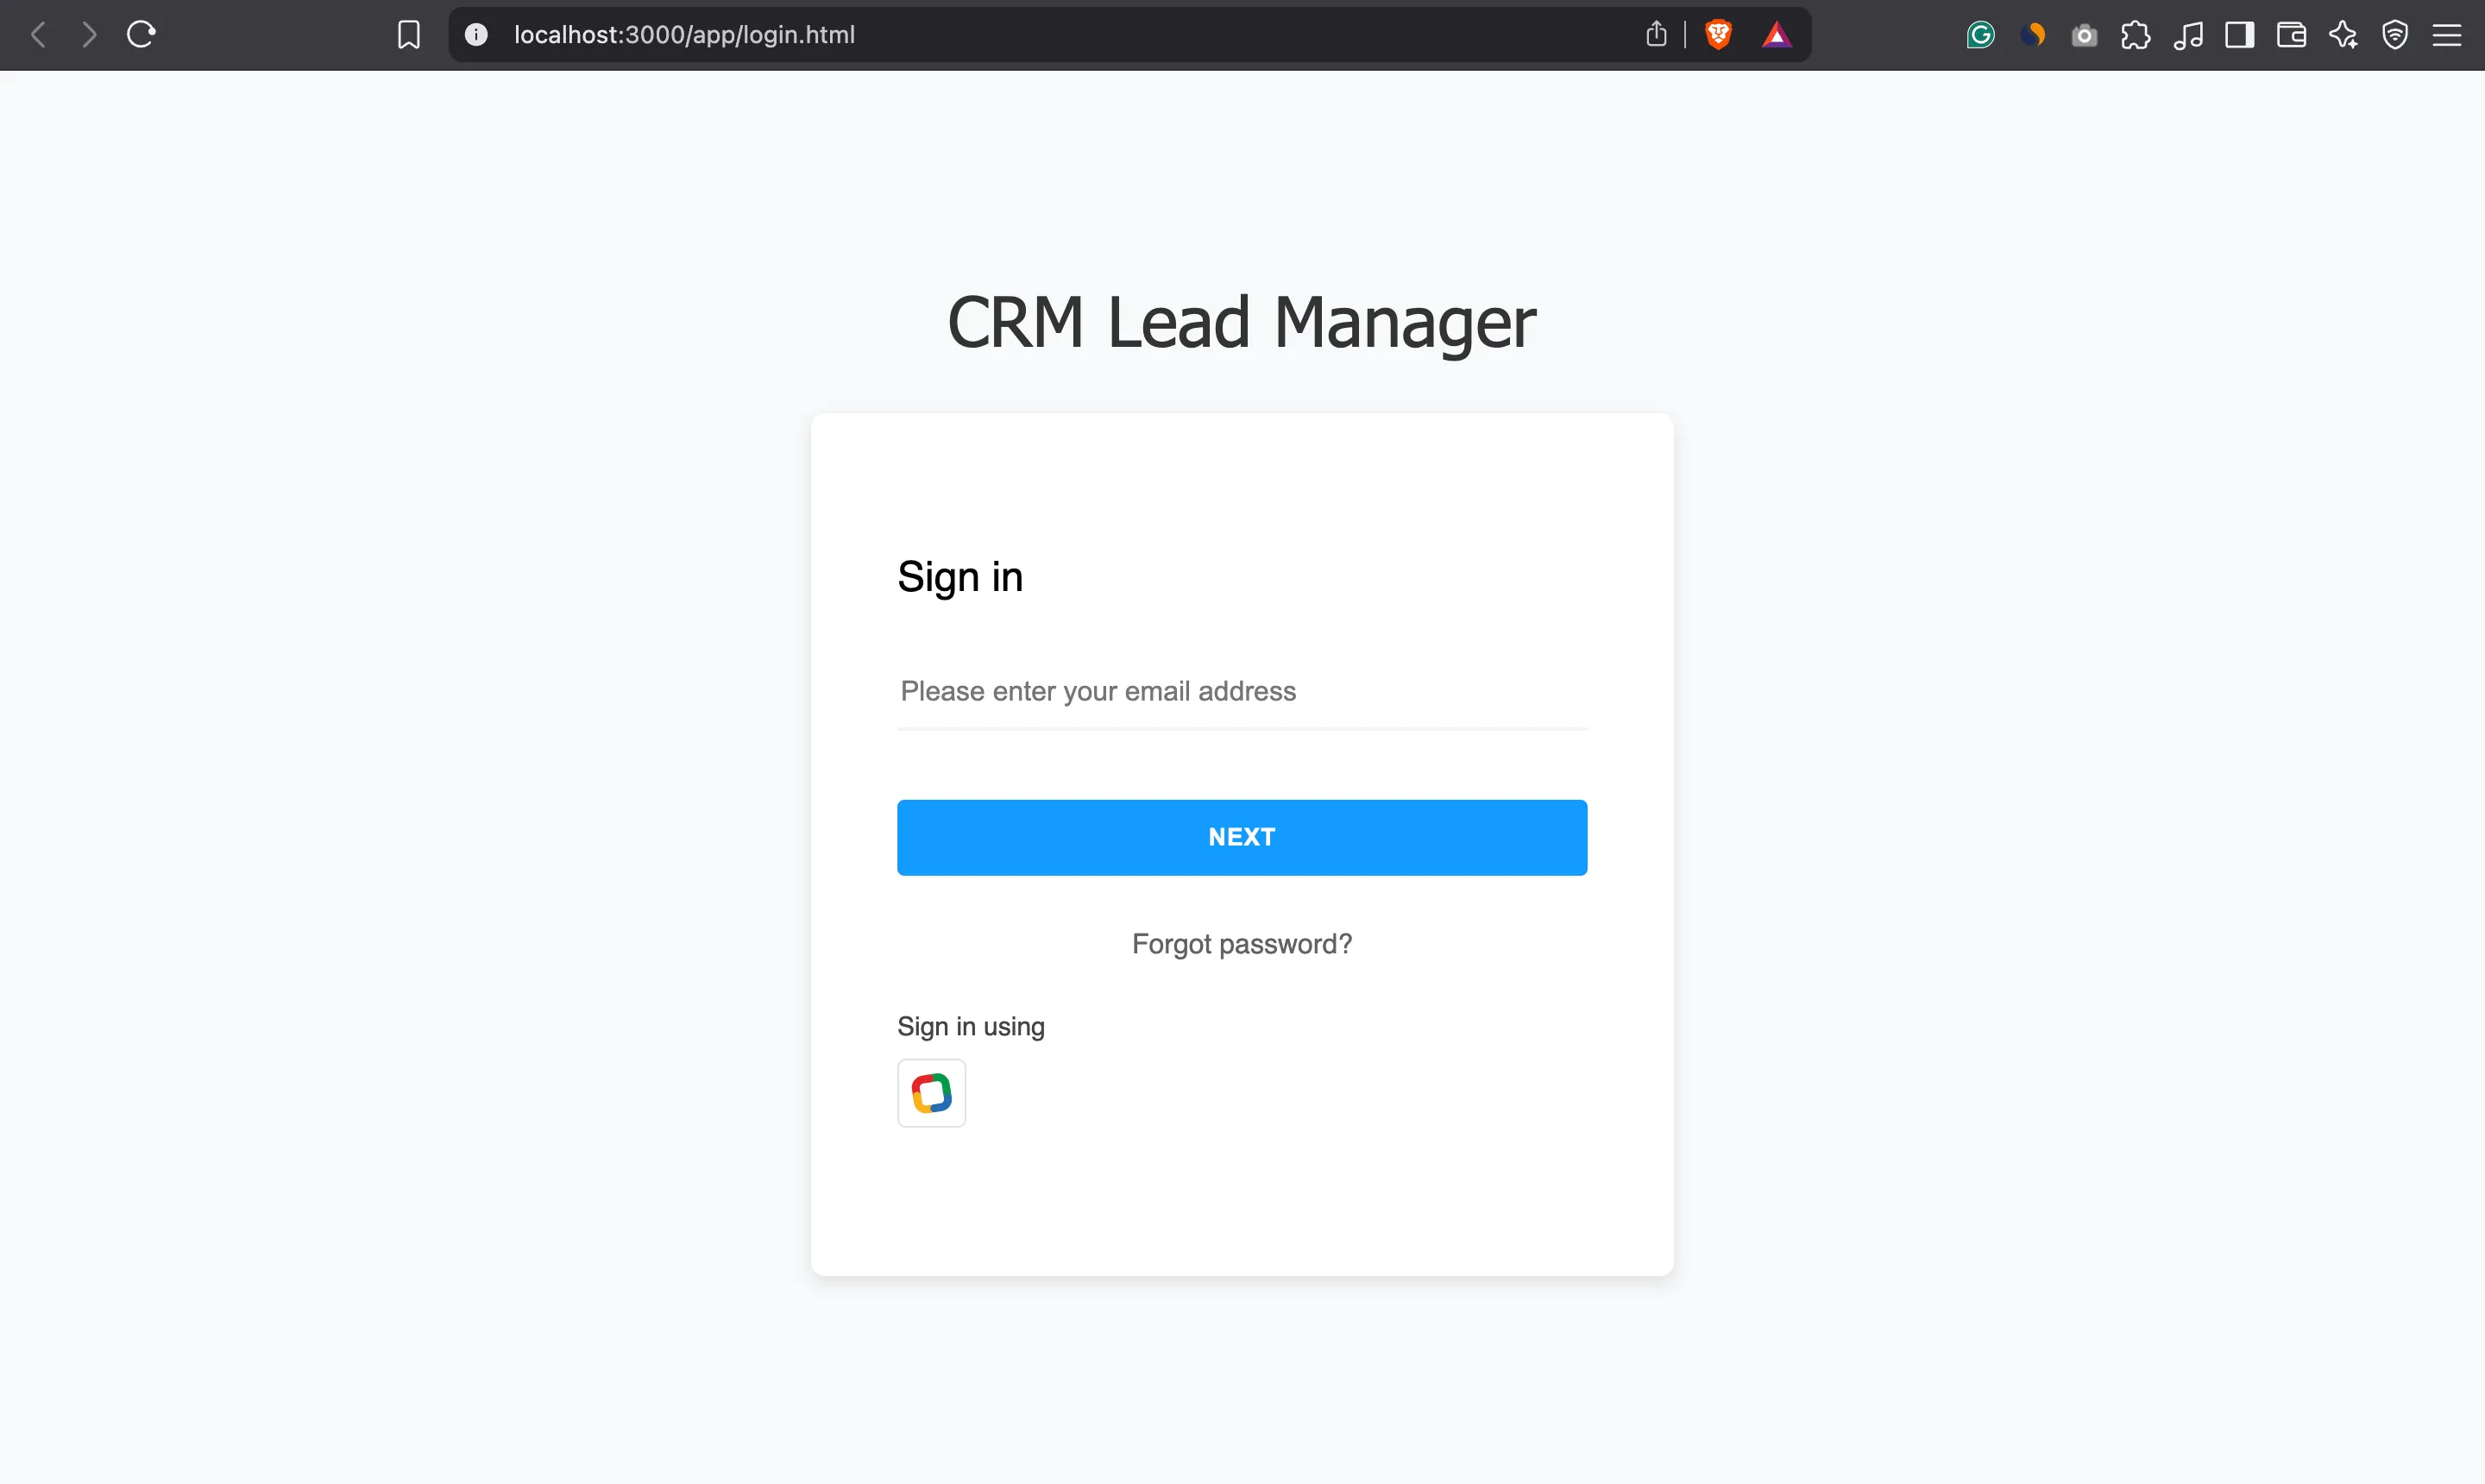2485x1484 pixels.
Task: Click the blue NEXT button
Action: (x=1241, y=837)
